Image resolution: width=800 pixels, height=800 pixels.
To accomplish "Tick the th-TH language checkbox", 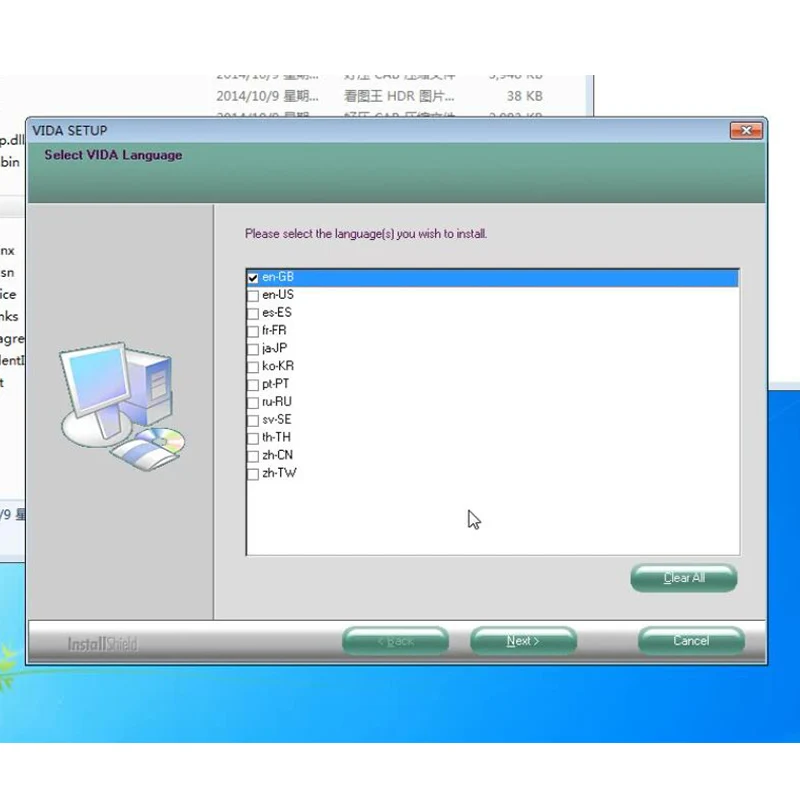I will 253,439.
